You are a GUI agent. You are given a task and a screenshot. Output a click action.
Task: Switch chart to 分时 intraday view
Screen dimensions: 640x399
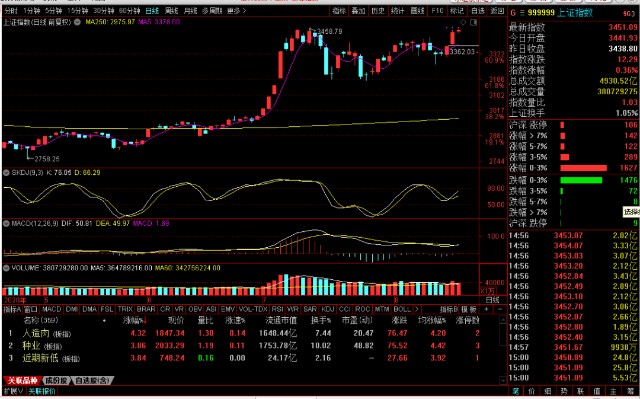[x=11, y=11]
